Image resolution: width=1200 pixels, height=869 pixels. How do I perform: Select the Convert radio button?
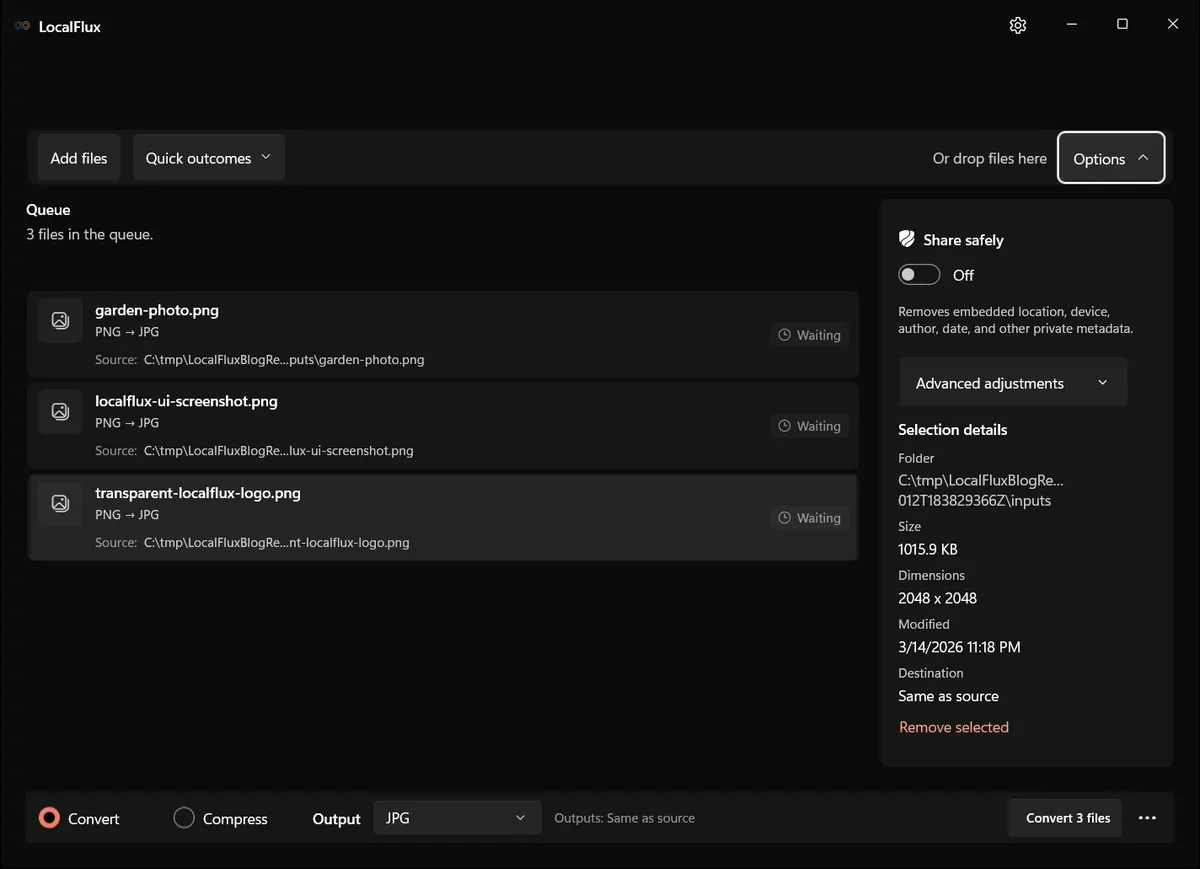(49, 818)
